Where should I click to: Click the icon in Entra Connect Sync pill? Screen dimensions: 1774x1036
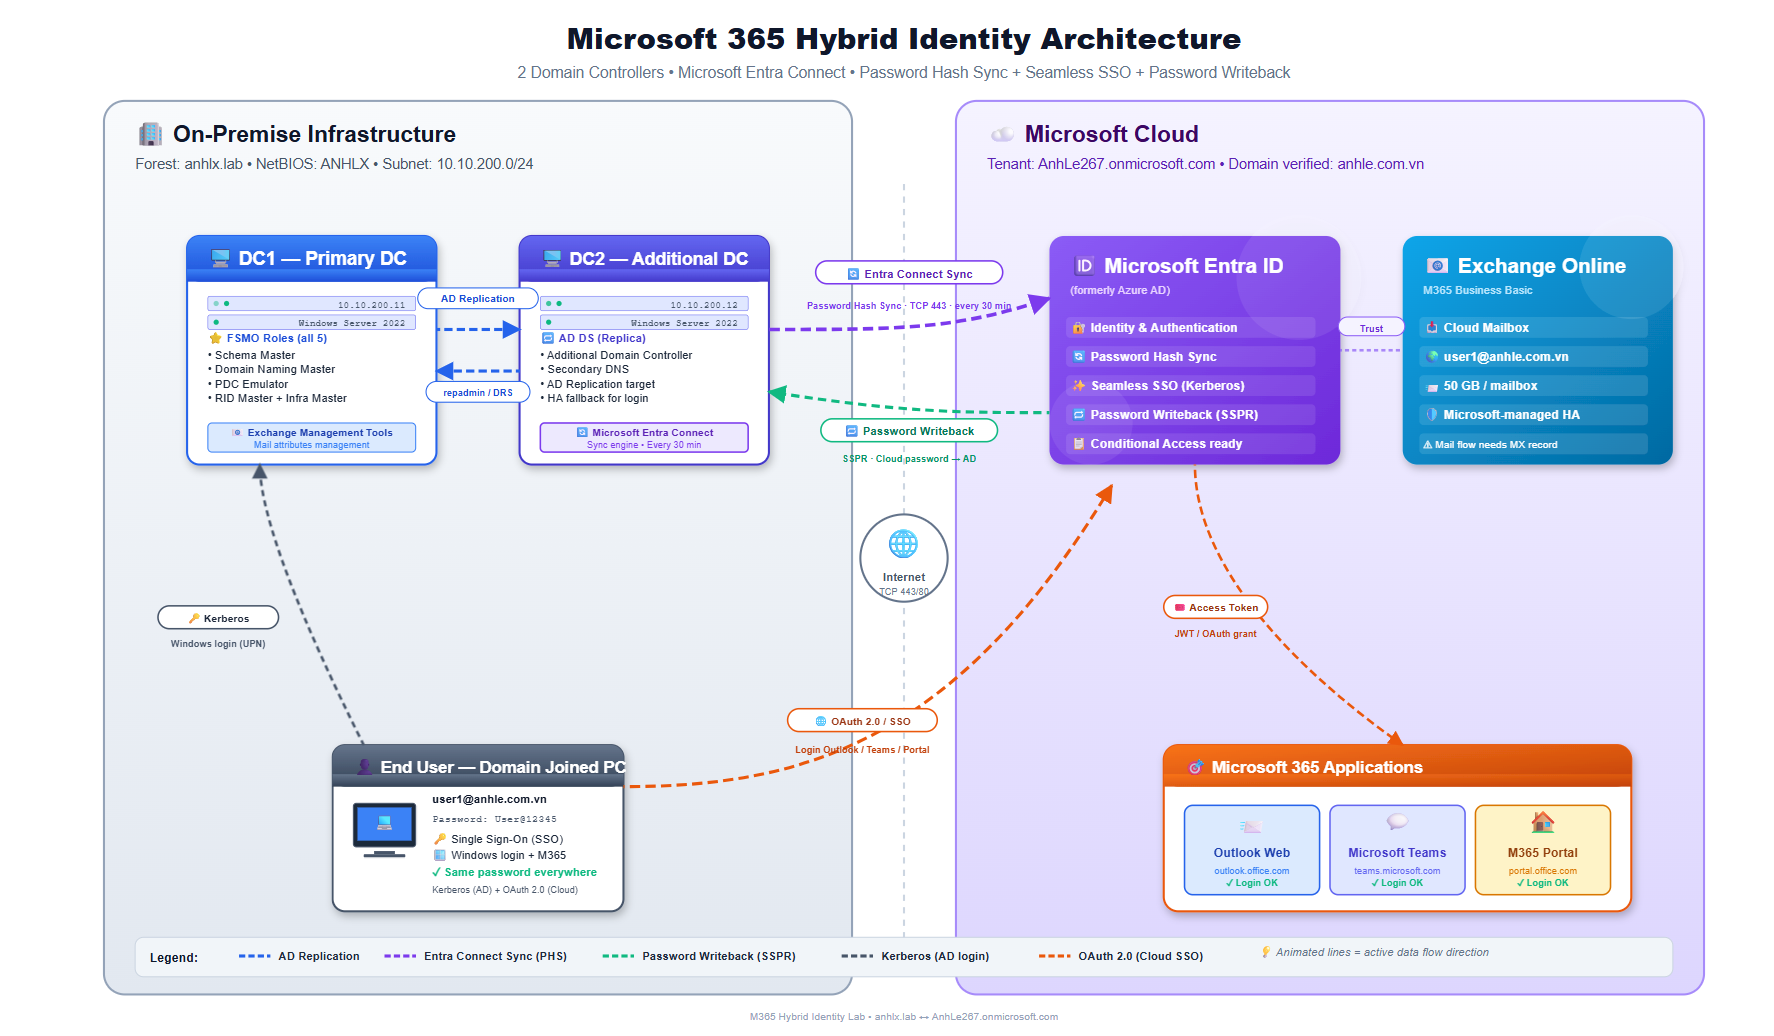point(853,274)
